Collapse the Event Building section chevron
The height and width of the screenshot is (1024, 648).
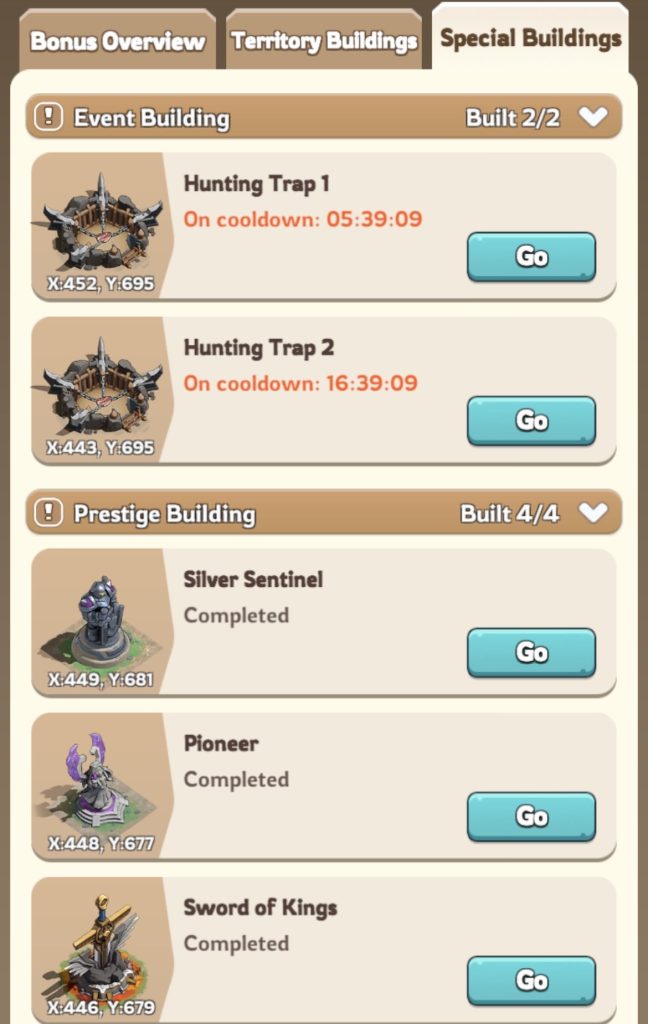593,117
